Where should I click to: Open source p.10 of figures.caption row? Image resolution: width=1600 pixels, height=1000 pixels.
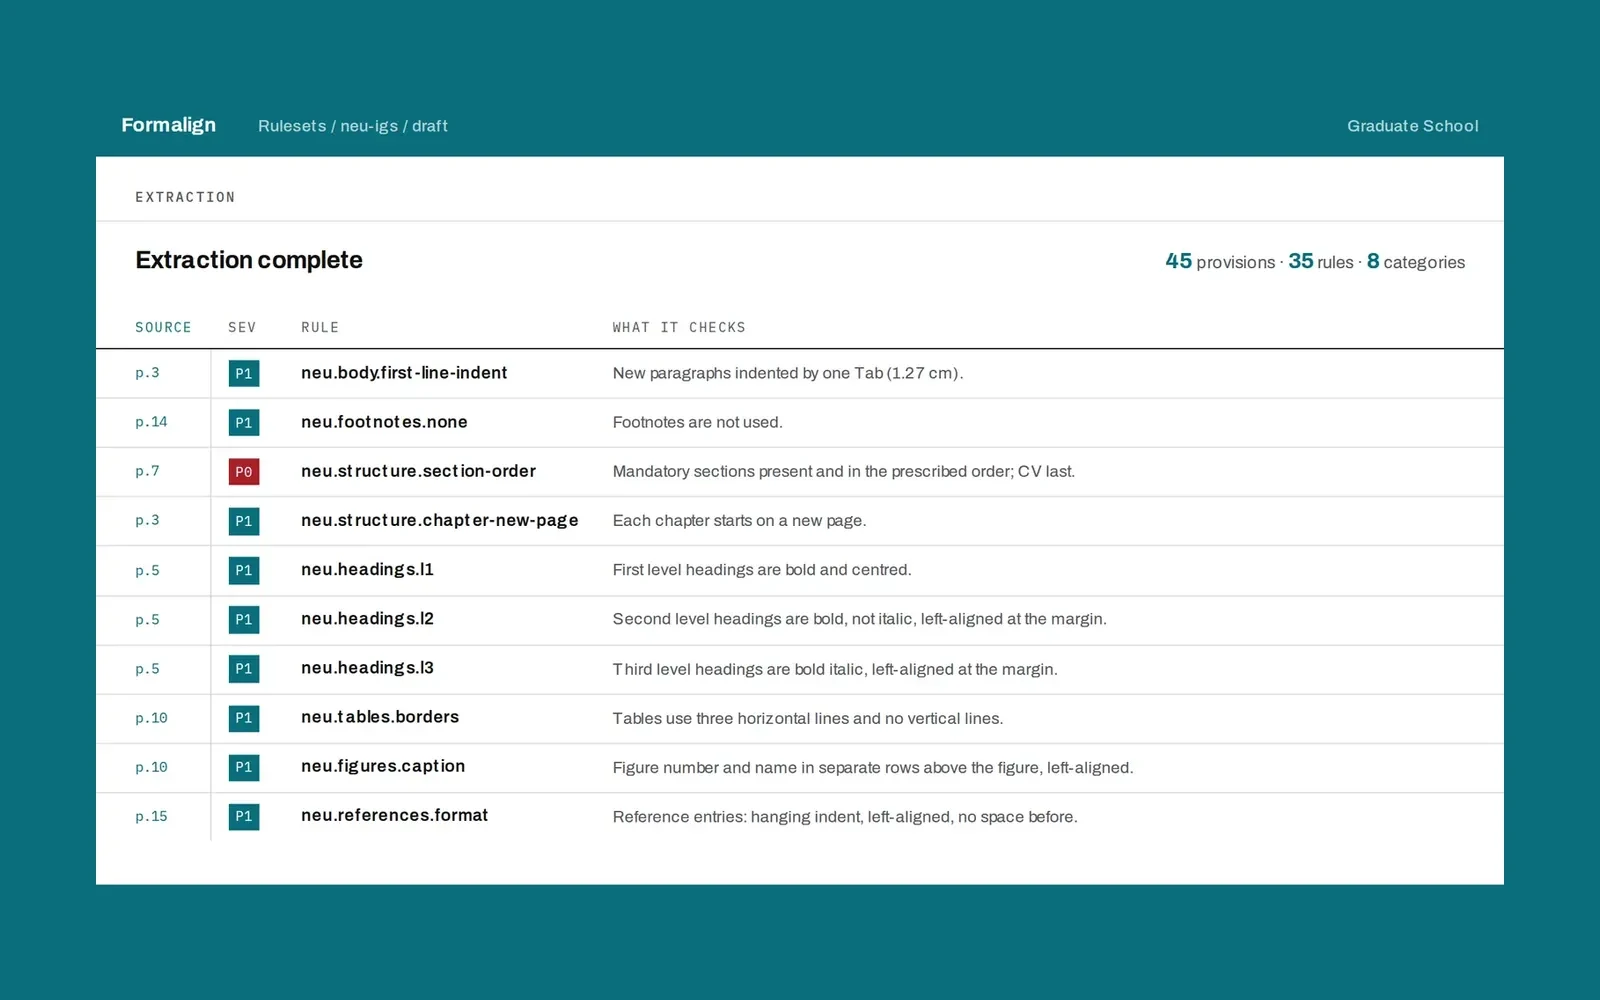pyautogui.click(x=151, y=767)
